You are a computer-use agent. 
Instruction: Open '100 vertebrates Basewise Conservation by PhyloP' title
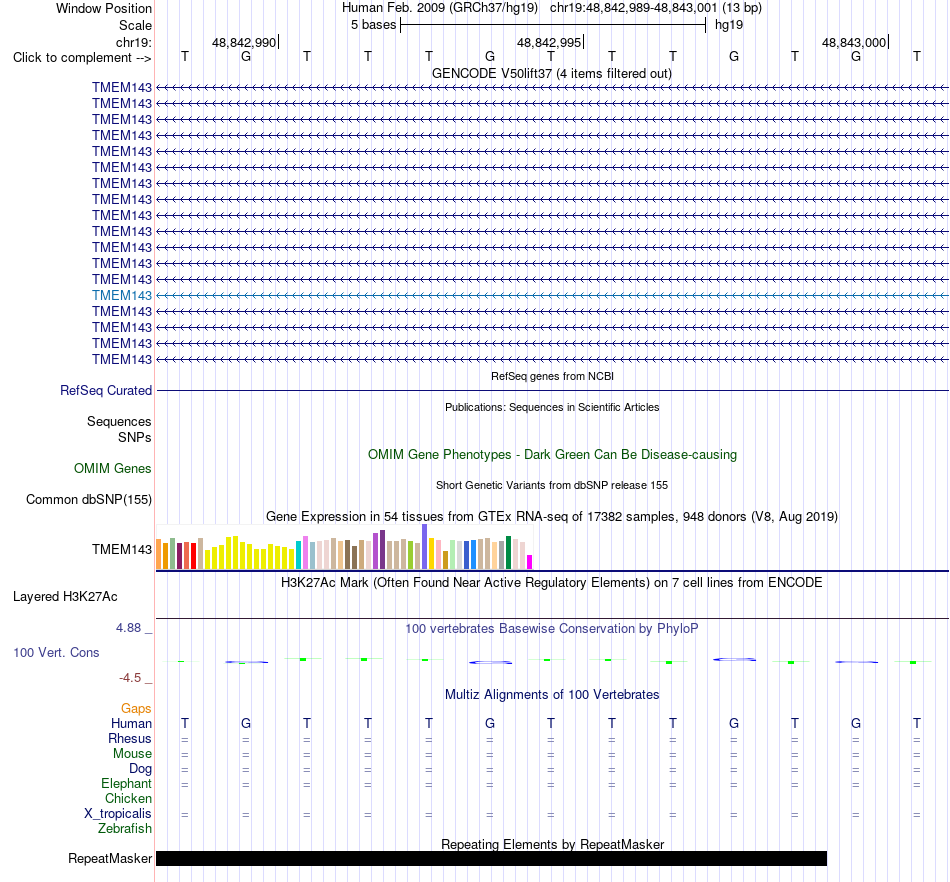tap(551, 629)
